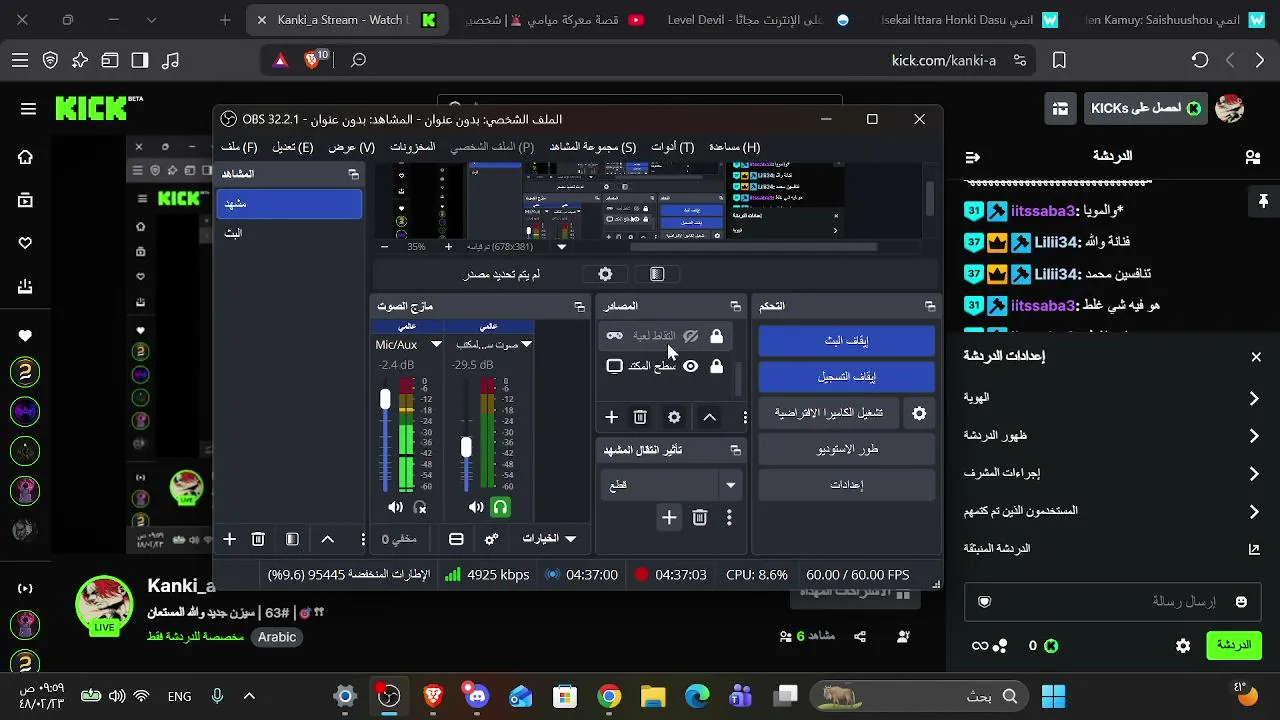
Task: Toggle visibility of the hidden game capture source
Action: tap(690, 336)
